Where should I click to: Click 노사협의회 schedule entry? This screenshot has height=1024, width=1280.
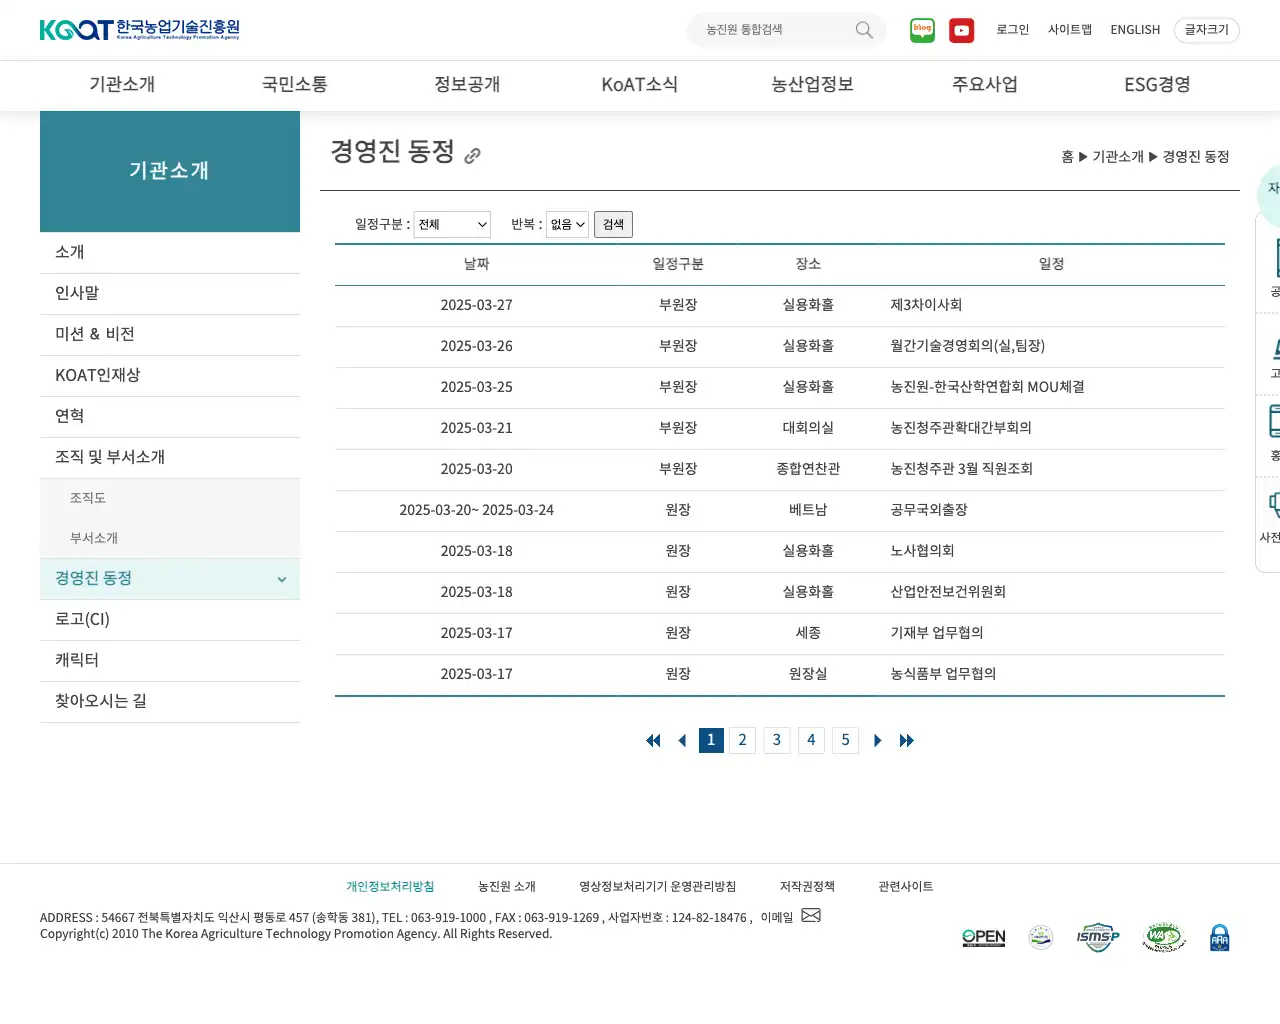click(922, 551)
